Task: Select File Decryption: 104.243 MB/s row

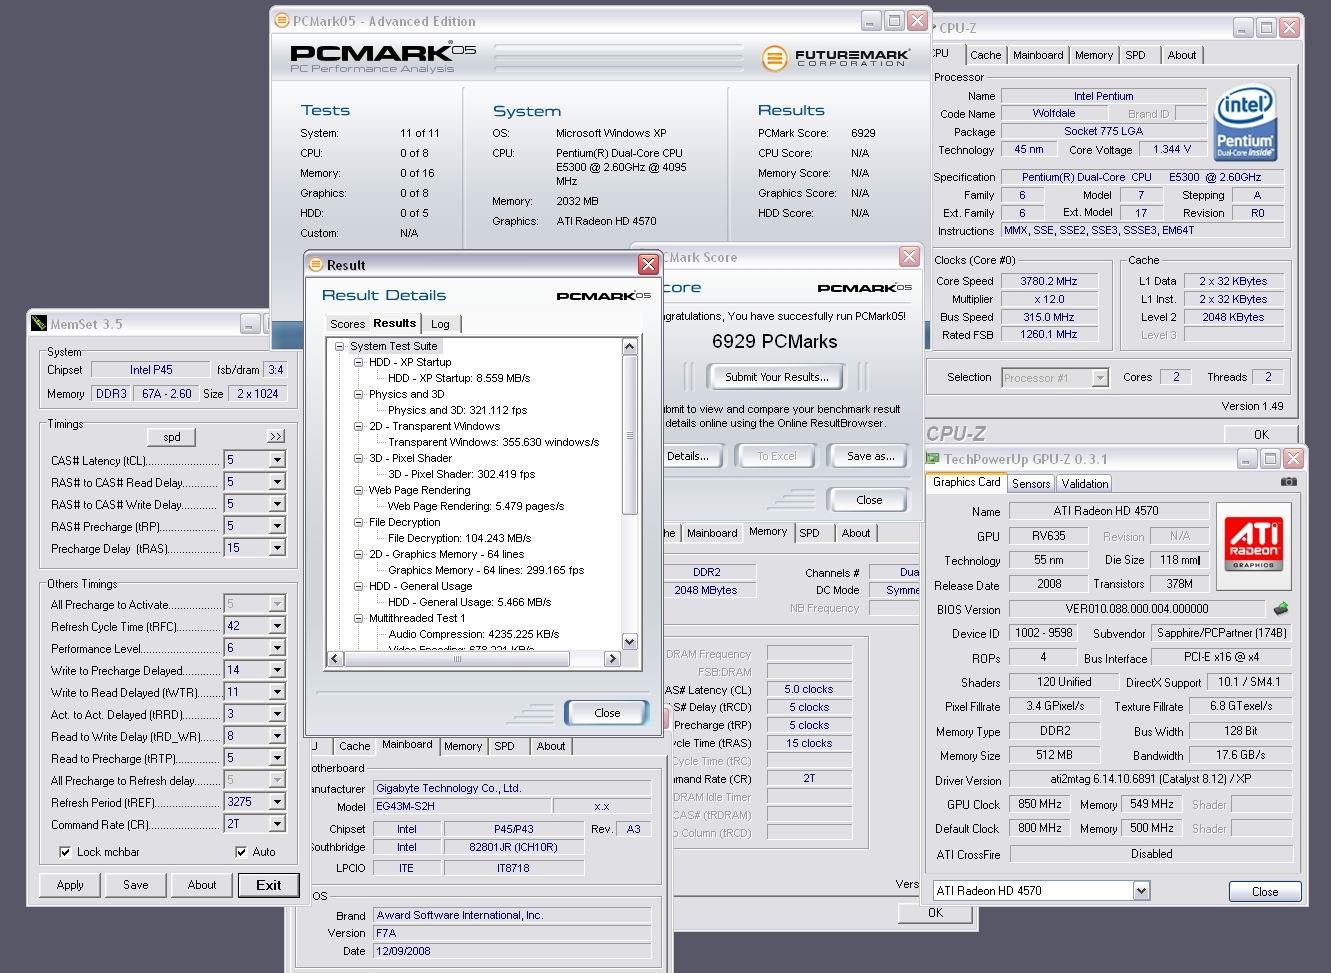Action: pyautogui.click(x=459, y=538)
